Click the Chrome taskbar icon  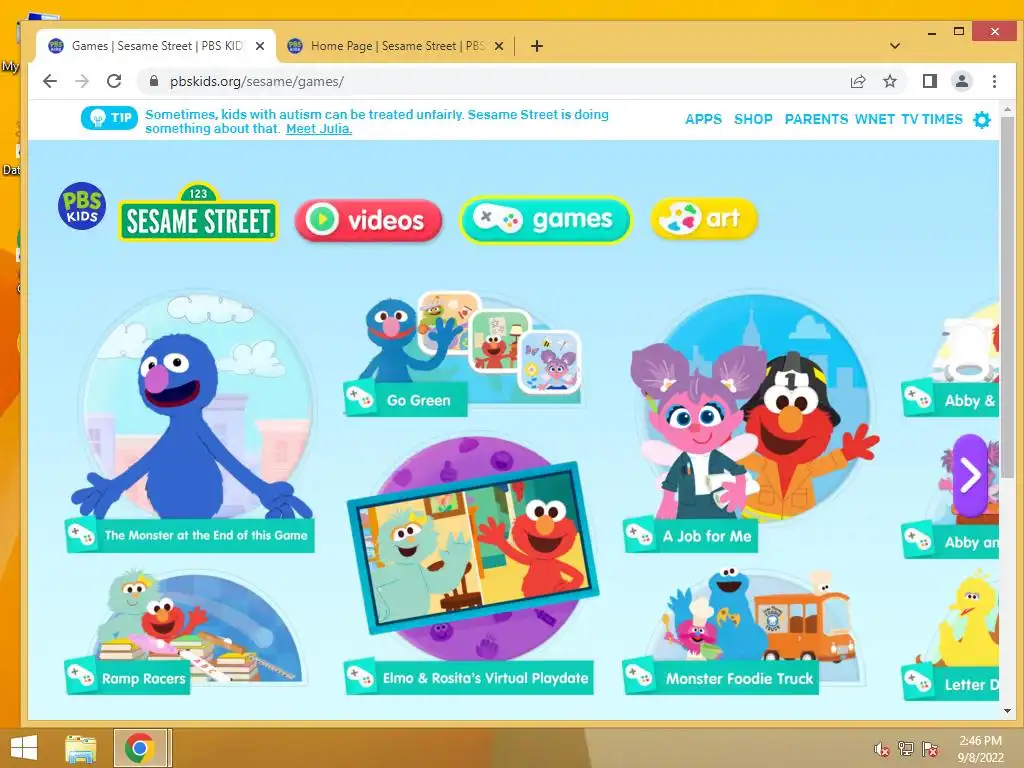[x=140, y=748]
